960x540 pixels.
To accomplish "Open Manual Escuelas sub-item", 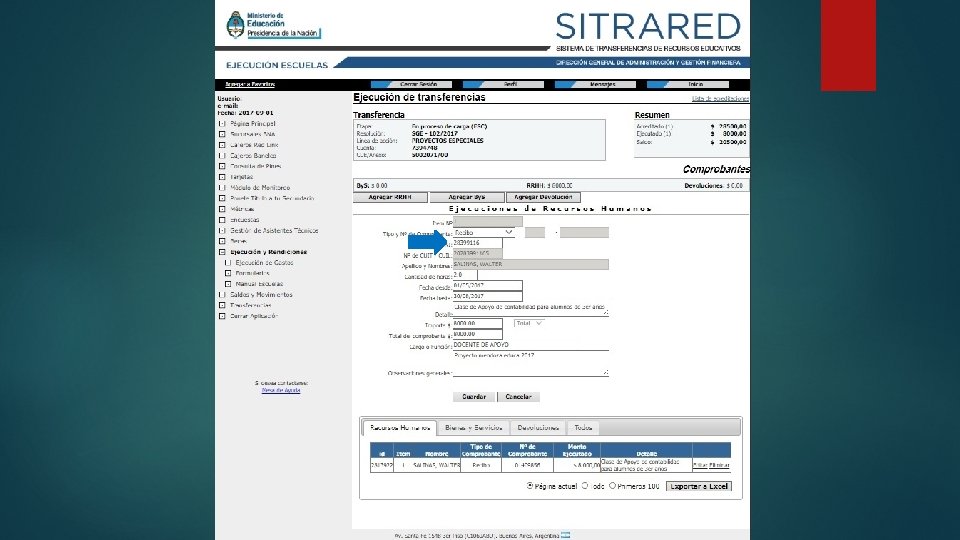I will pos(259,284).
